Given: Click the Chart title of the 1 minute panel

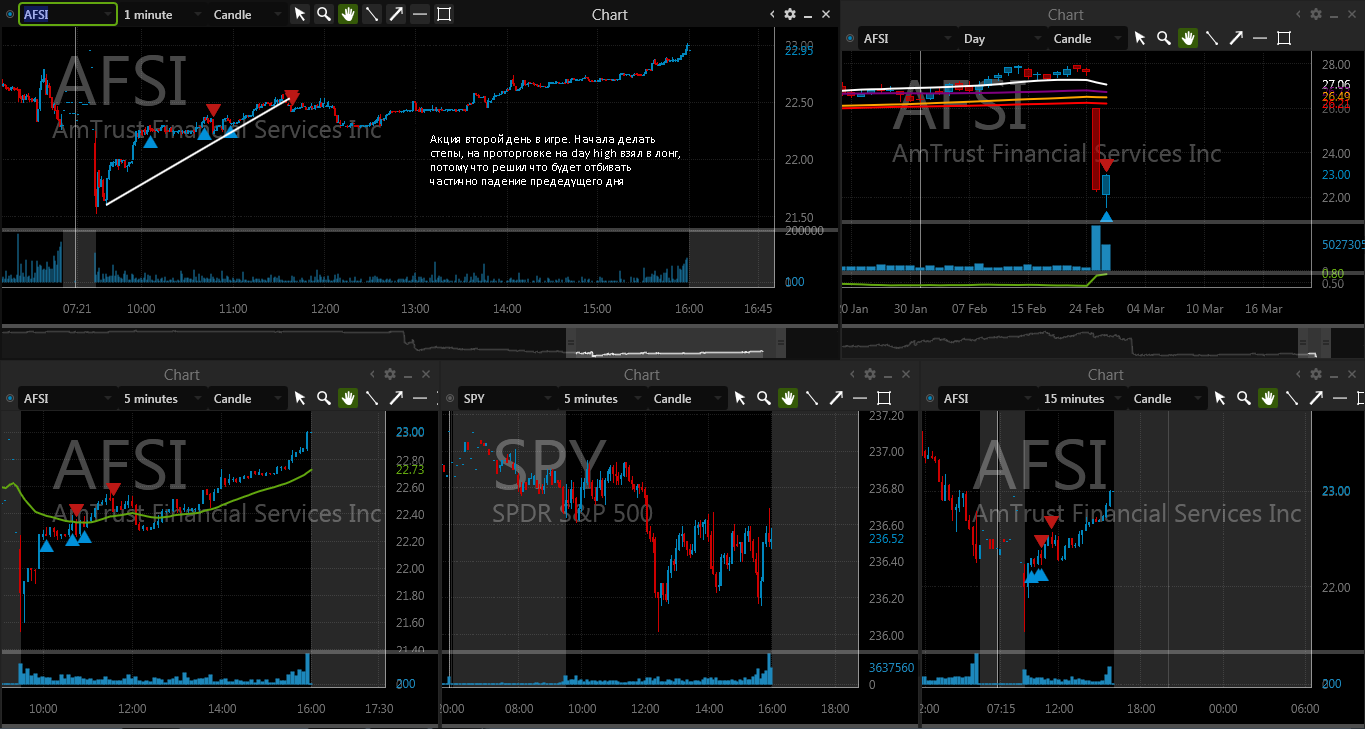Looking at the screenshot, I should pos(610,14).
